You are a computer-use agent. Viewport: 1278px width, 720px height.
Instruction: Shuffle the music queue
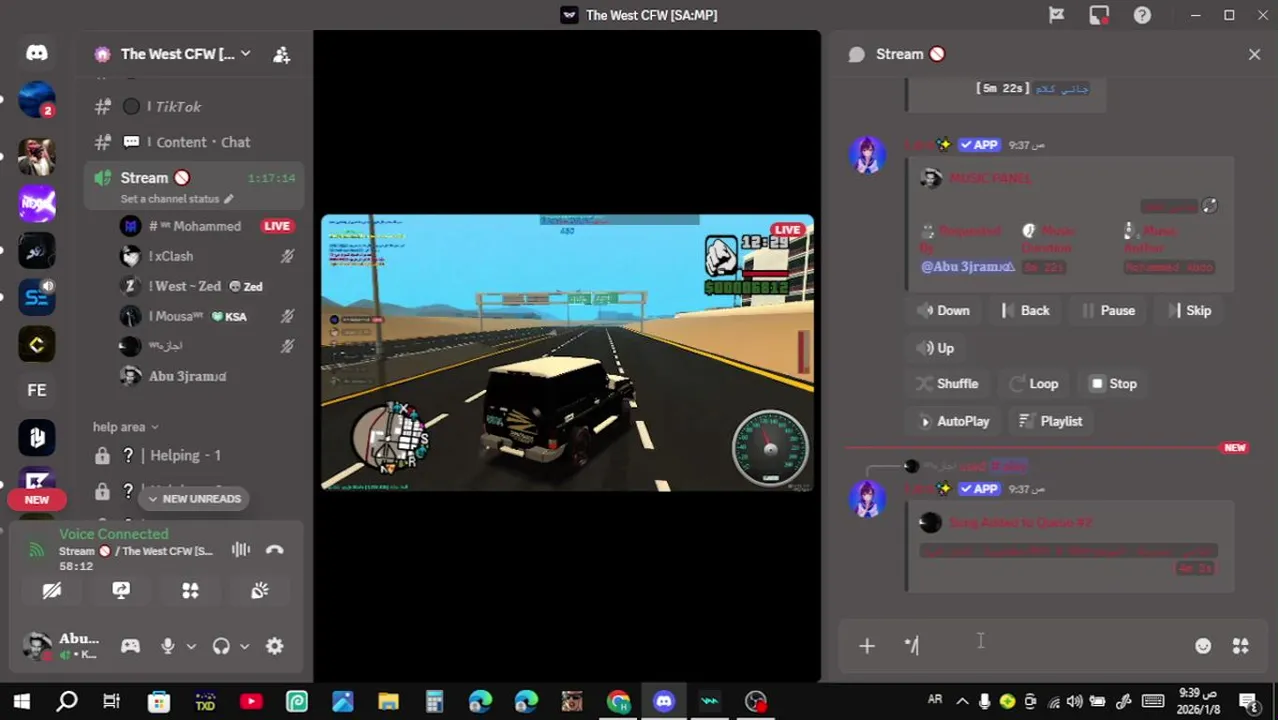(946, 384)
